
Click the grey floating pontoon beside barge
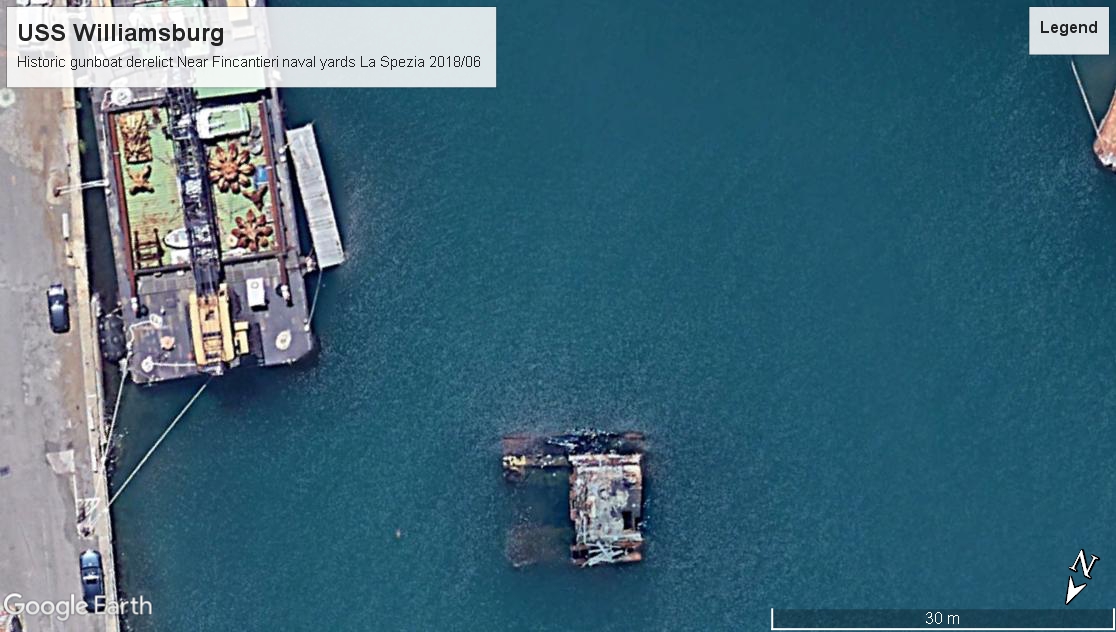[x=315, y=194]
